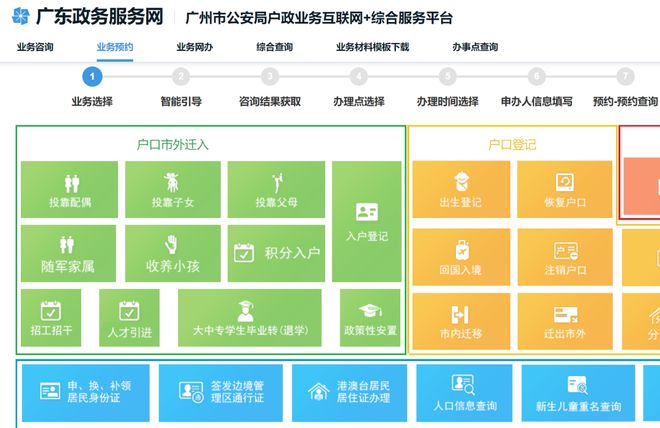
Task: Open 港澳台居民居住证办理 house tile
Action: [x=349, y=393]
